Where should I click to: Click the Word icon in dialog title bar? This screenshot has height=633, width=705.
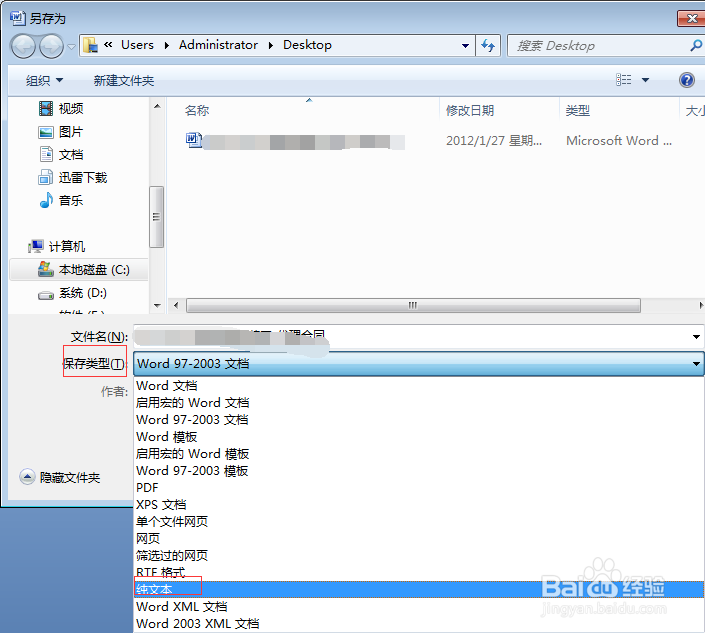pos(18,18)
